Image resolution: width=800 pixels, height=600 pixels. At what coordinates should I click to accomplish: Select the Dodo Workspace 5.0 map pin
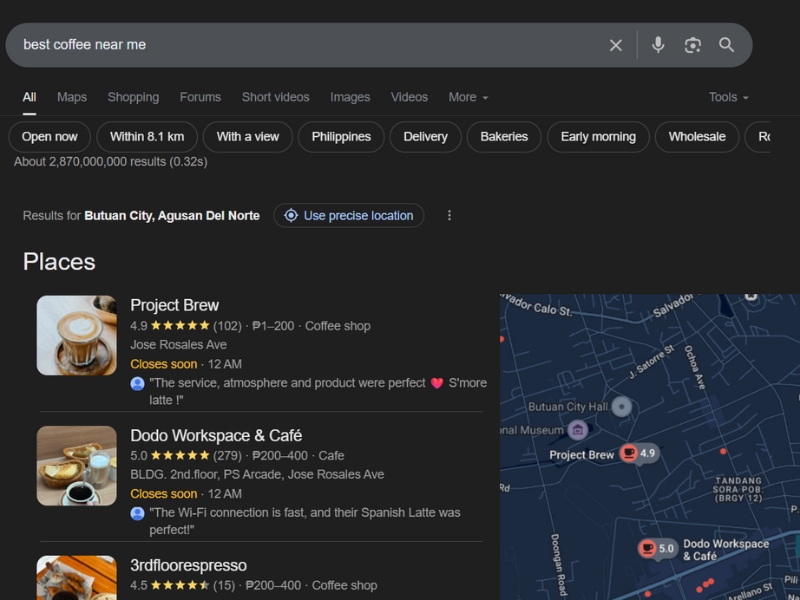(x=657, y=548)
